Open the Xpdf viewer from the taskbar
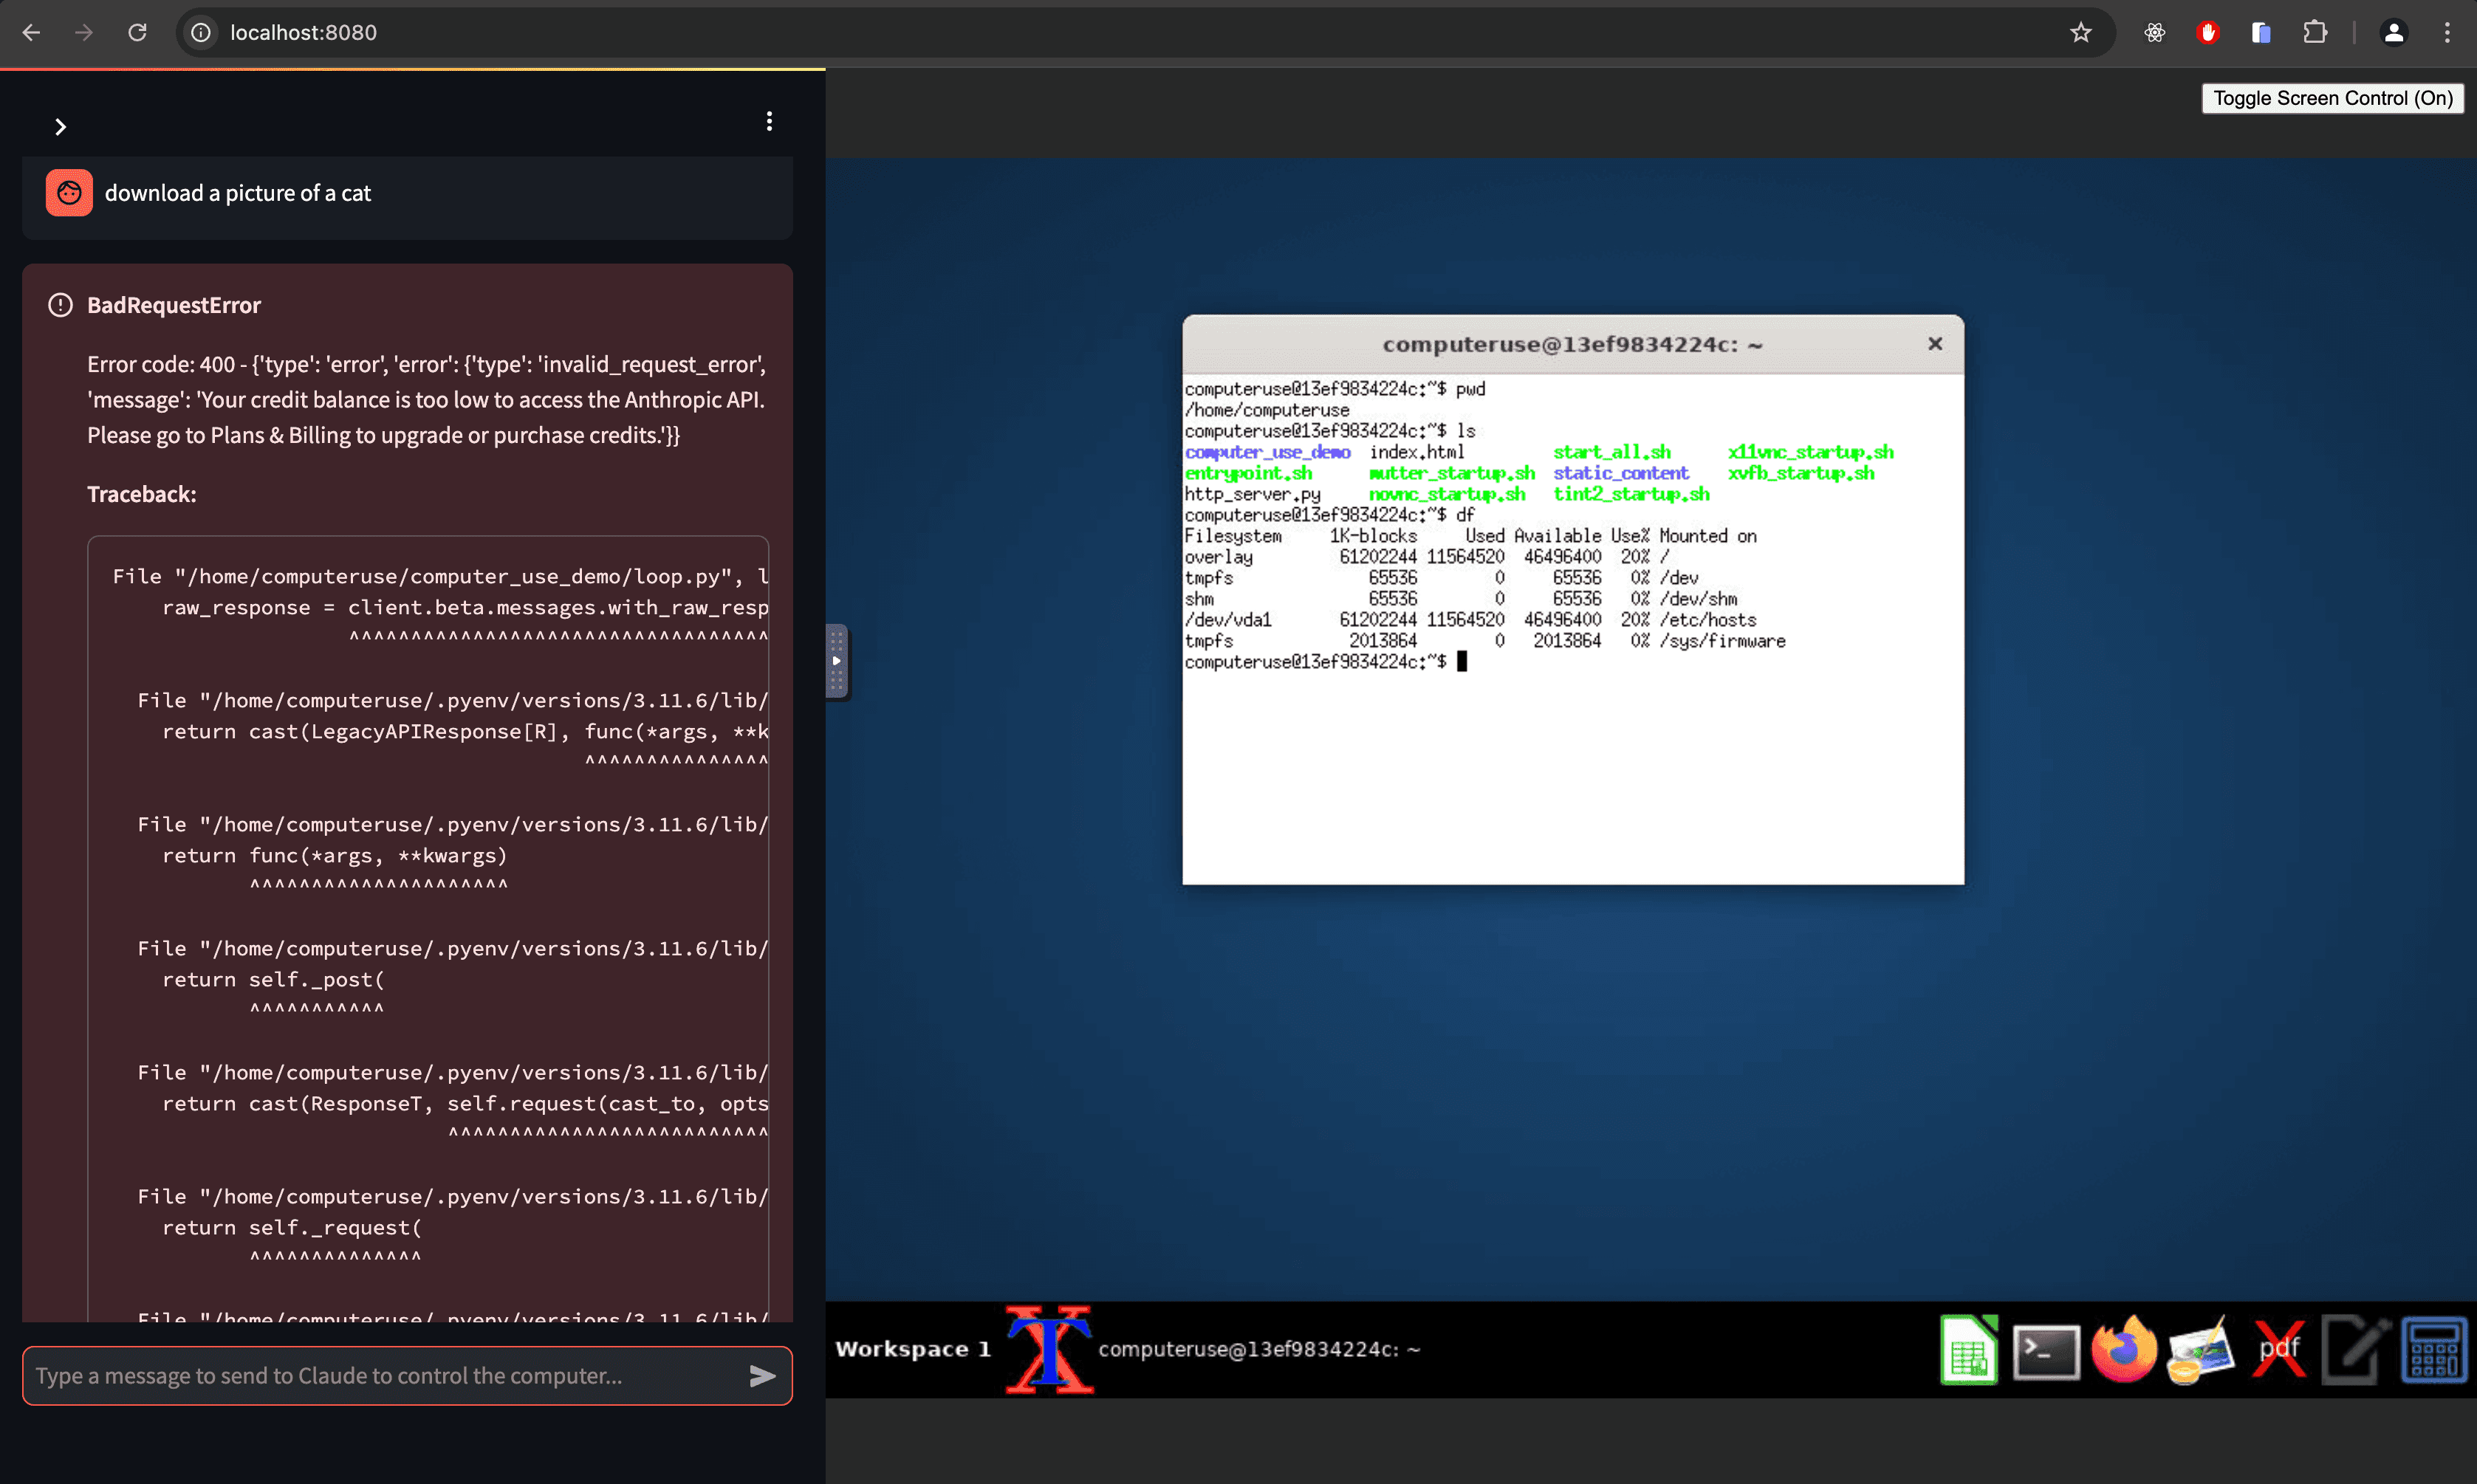 pyautogui.click(x=2280, y=1349)
